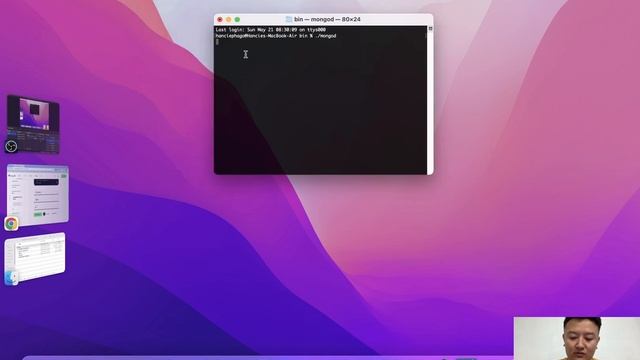This screenshot has height=360, width=640.
Task: Click the folder icon in Terminal title
Action: pos(289,19)
